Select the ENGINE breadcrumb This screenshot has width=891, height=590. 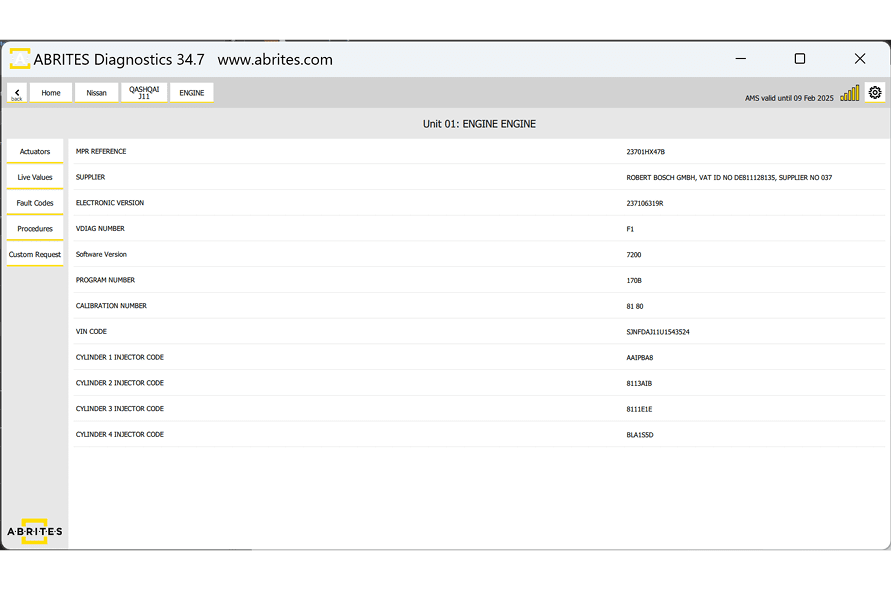191,93
